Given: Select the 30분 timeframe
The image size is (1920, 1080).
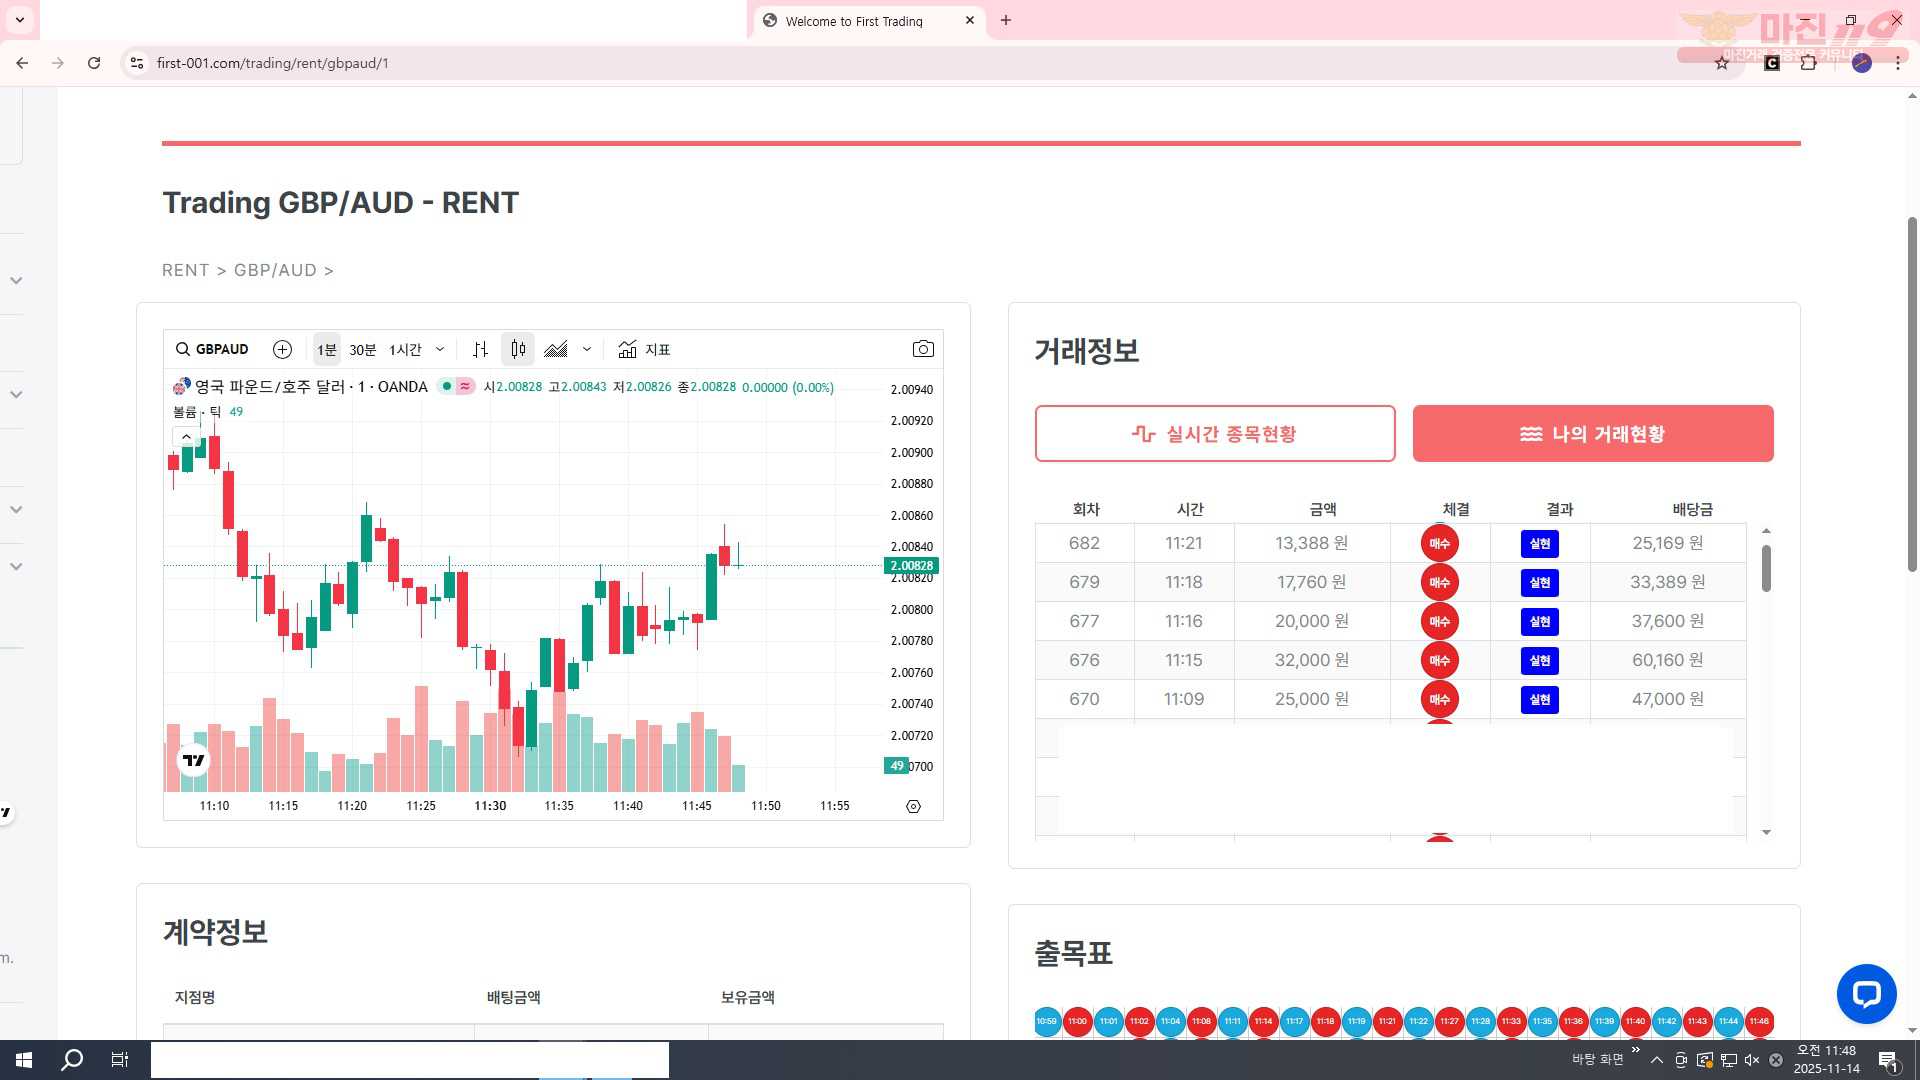Looking at the screenshot, I should coord(362,349).
